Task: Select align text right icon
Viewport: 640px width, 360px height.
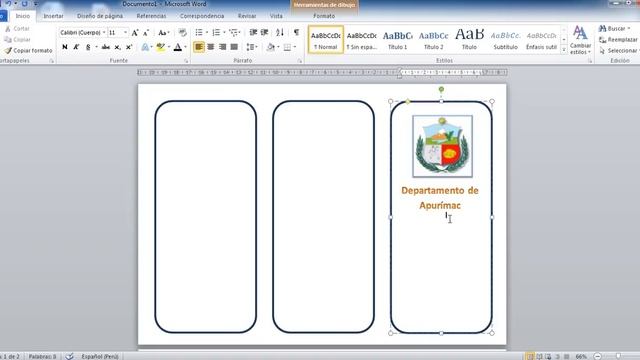Action: pyautogui.click(x=222, y=47)
